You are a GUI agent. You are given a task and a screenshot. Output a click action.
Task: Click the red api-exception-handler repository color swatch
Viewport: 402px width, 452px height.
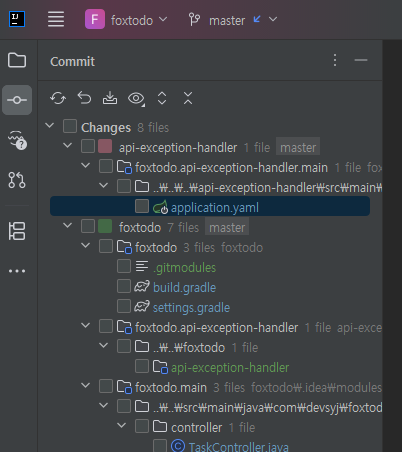point(105,147)
